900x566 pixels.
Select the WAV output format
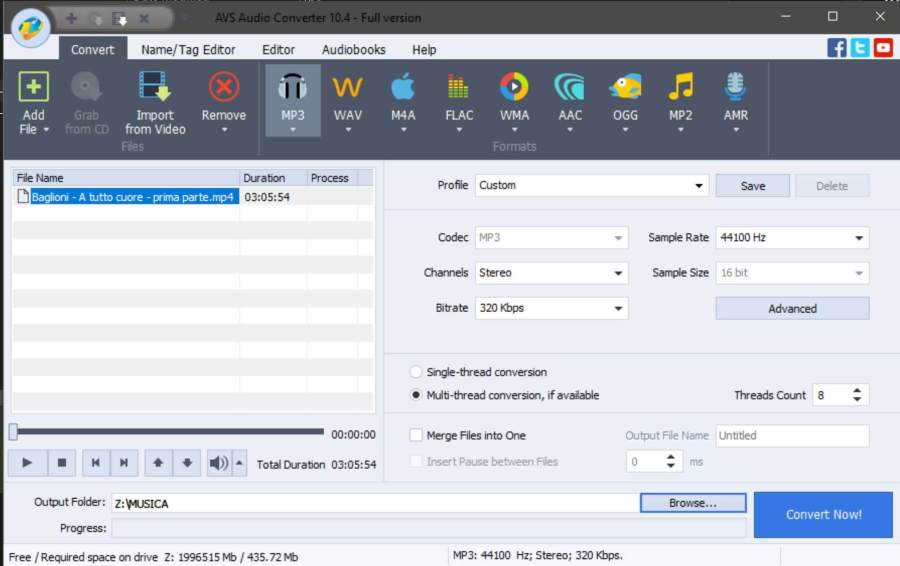click(347, 88)
